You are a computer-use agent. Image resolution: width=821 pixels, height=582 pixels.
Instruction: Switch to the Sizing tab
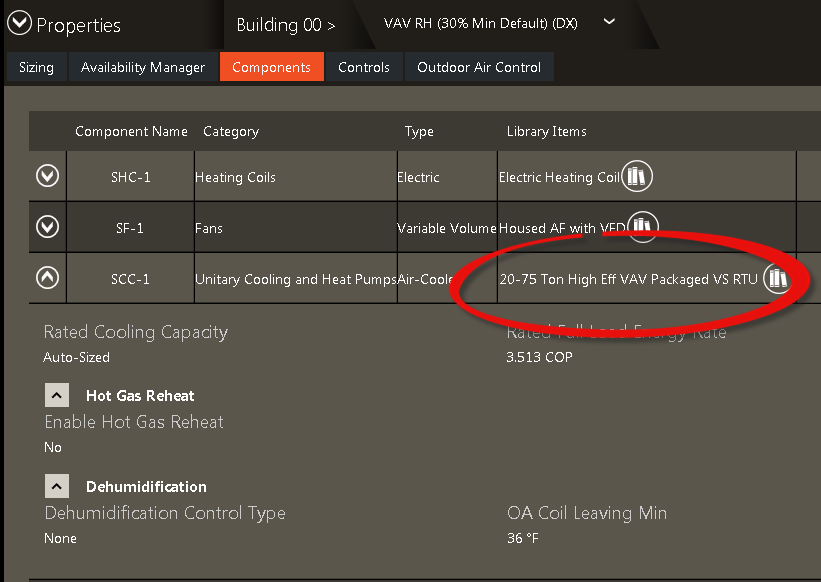coord(37,67)
